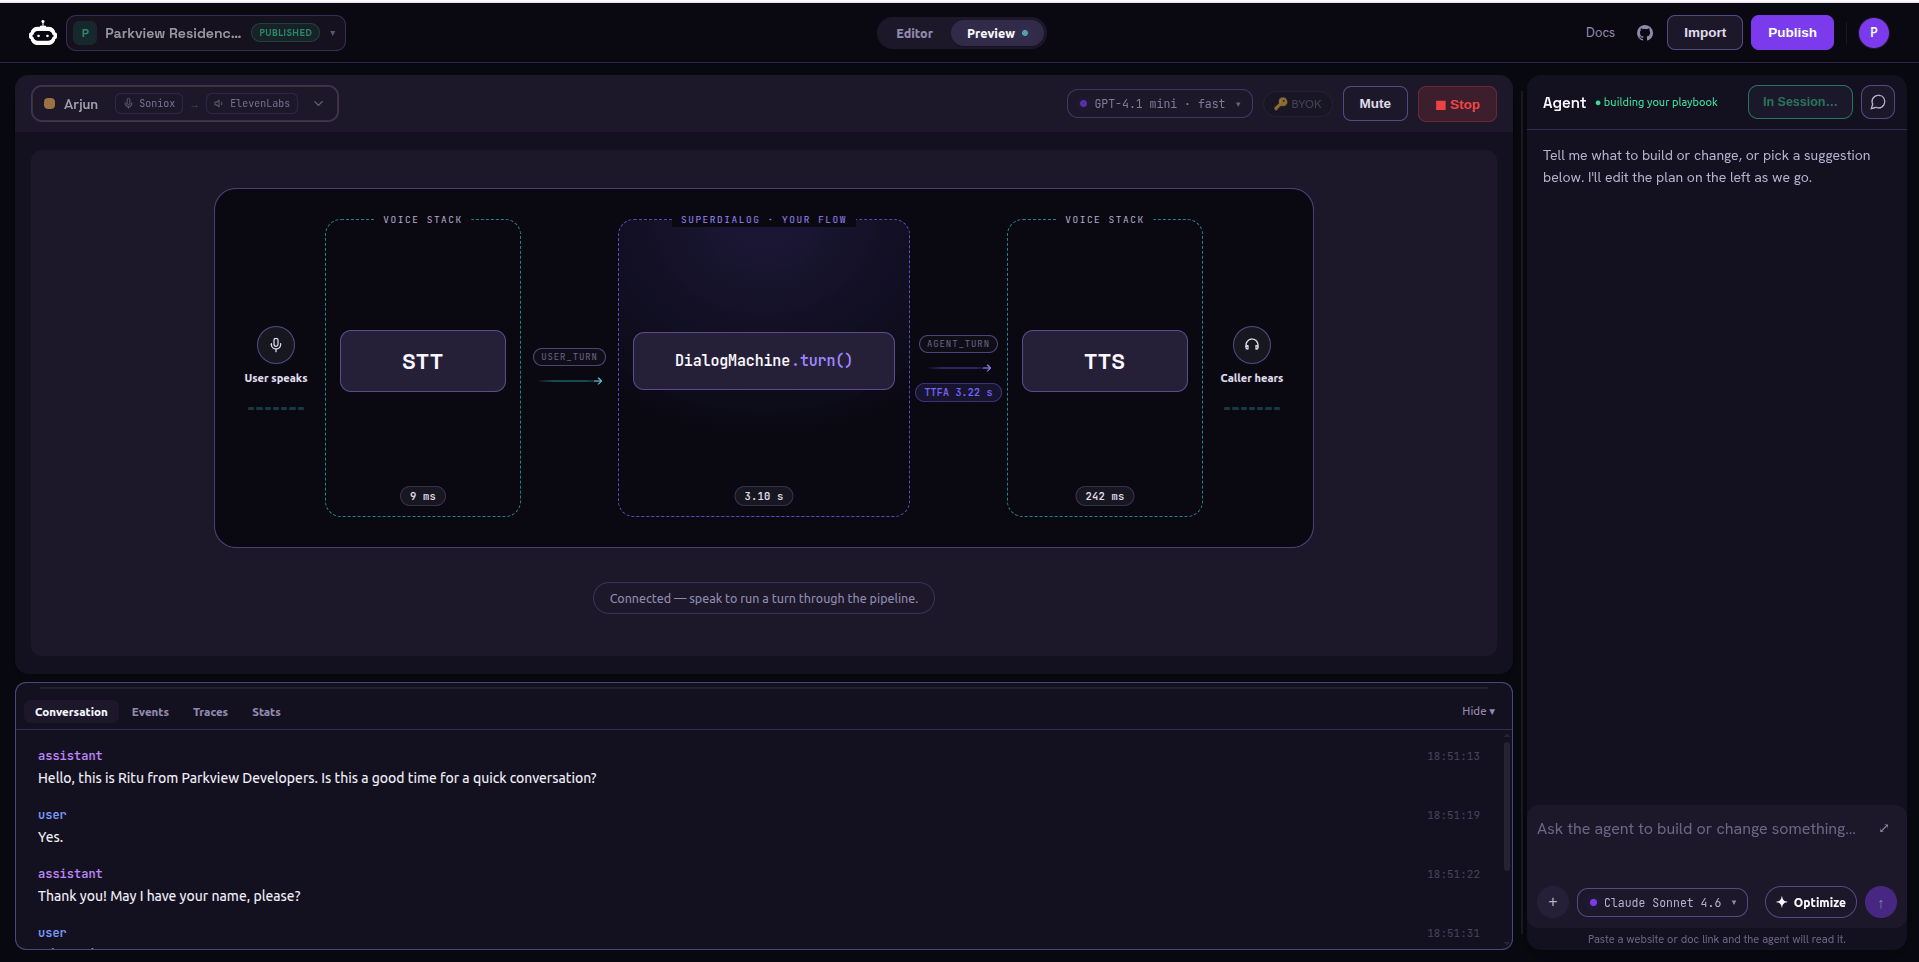1919x962 pixels.
Task: Click the user speaks microphone icon
Action: [276, 345]
